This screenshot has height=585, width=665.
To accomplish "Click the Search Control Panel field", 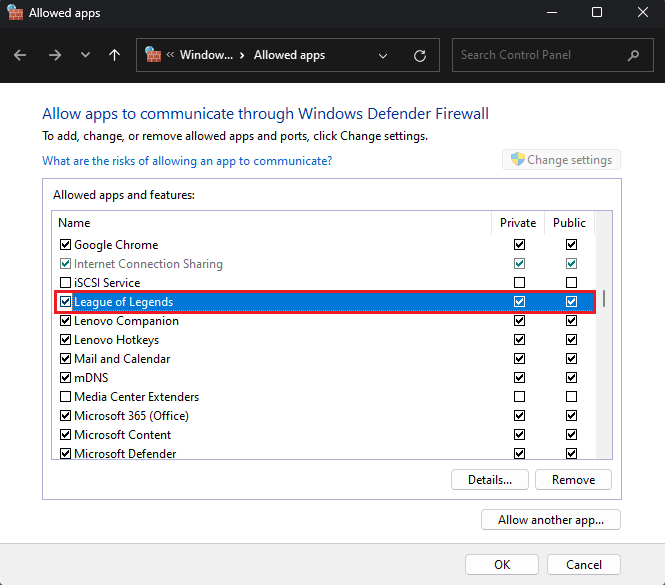I will click(x=553, y=55).
